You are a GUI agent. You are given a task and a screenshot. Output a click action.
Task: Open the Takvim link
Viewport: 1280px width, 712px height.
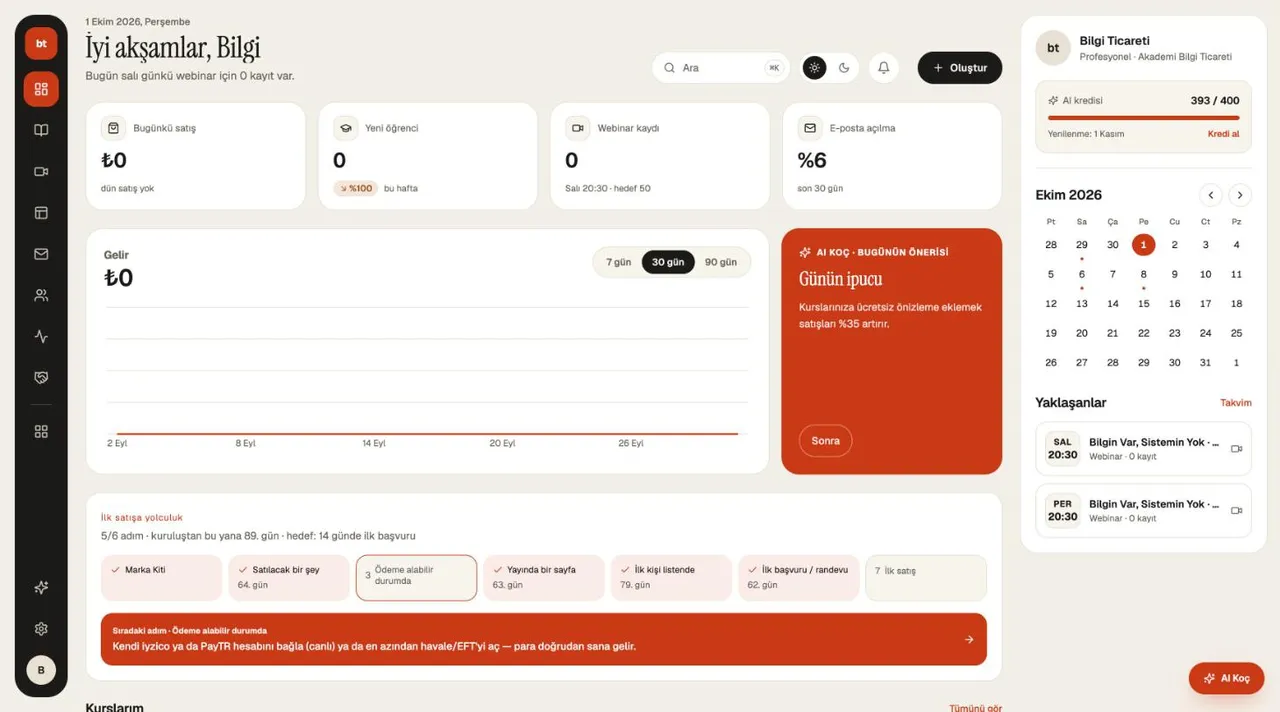tap(1236, 403)
